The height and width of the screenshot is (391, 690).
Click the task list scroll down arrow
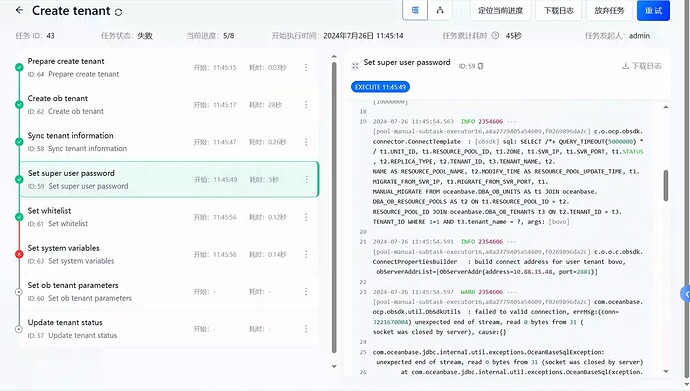click(x=334, y=366)
